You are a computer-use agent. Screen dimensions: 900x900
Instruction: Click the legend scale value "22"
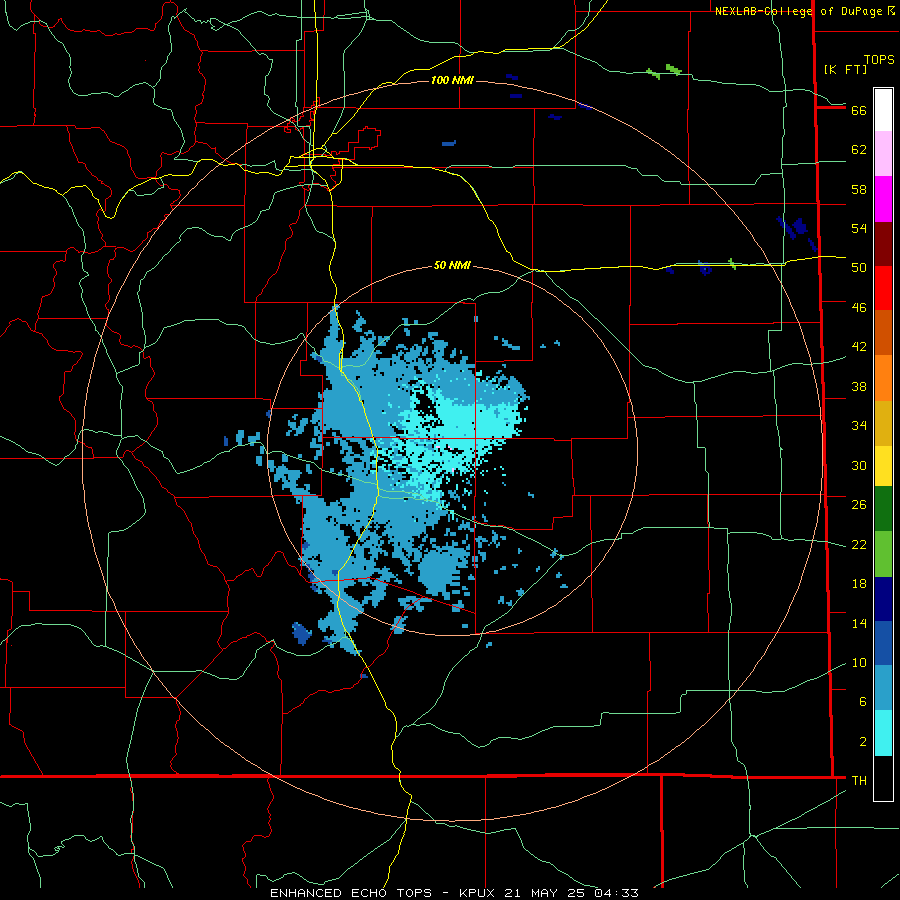coord(859,545)
